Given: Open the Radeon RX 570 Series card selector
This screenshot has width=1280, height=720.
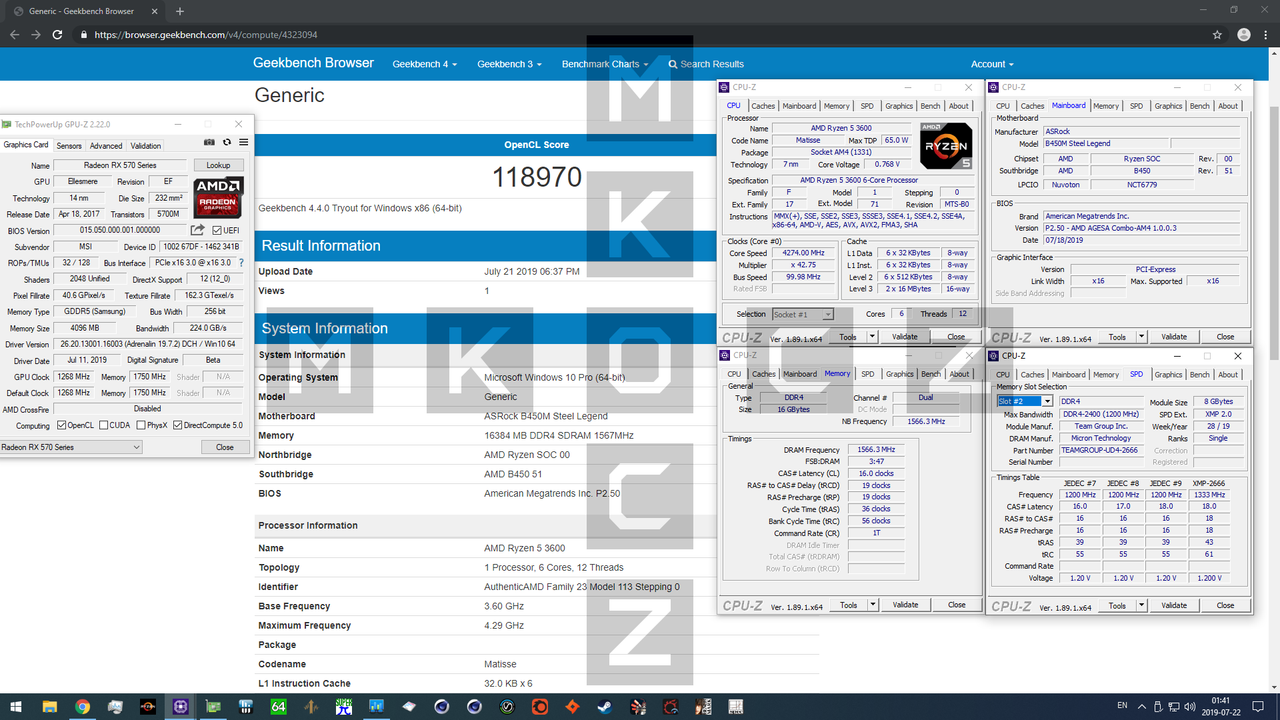Looking at the screenshot, I should point(71,447).
